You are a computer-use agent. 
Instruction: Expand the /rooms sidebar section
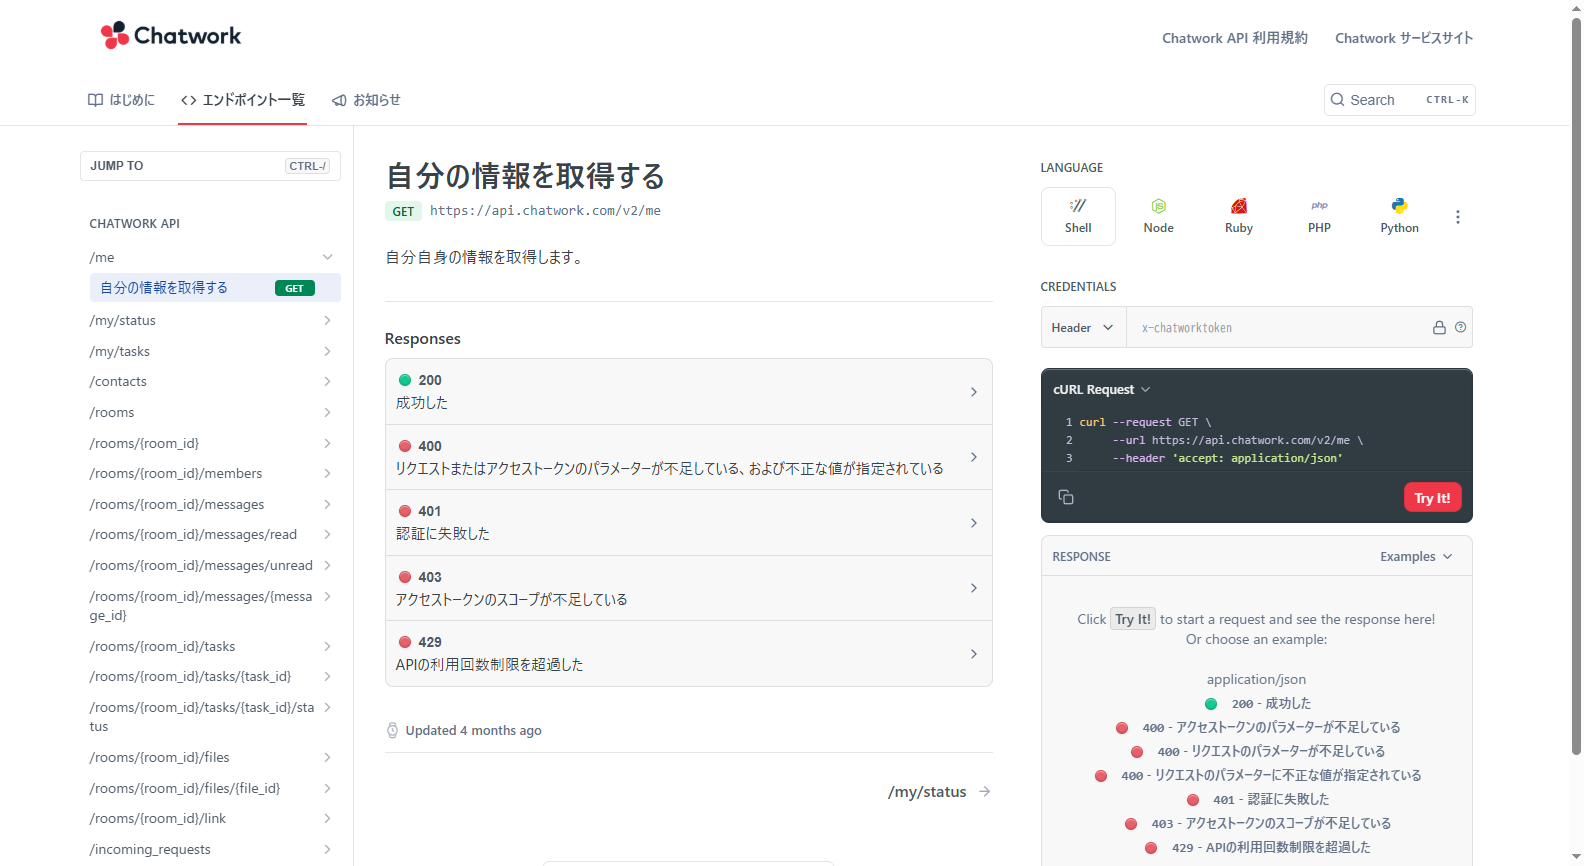click(x=211, y=413)
